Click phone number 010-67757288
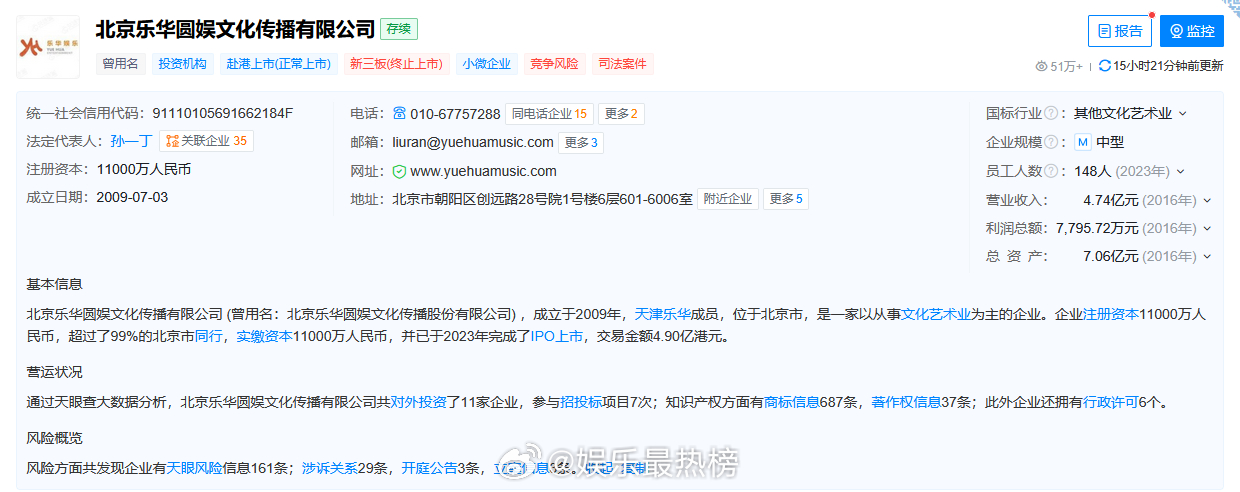 [455, 113]
